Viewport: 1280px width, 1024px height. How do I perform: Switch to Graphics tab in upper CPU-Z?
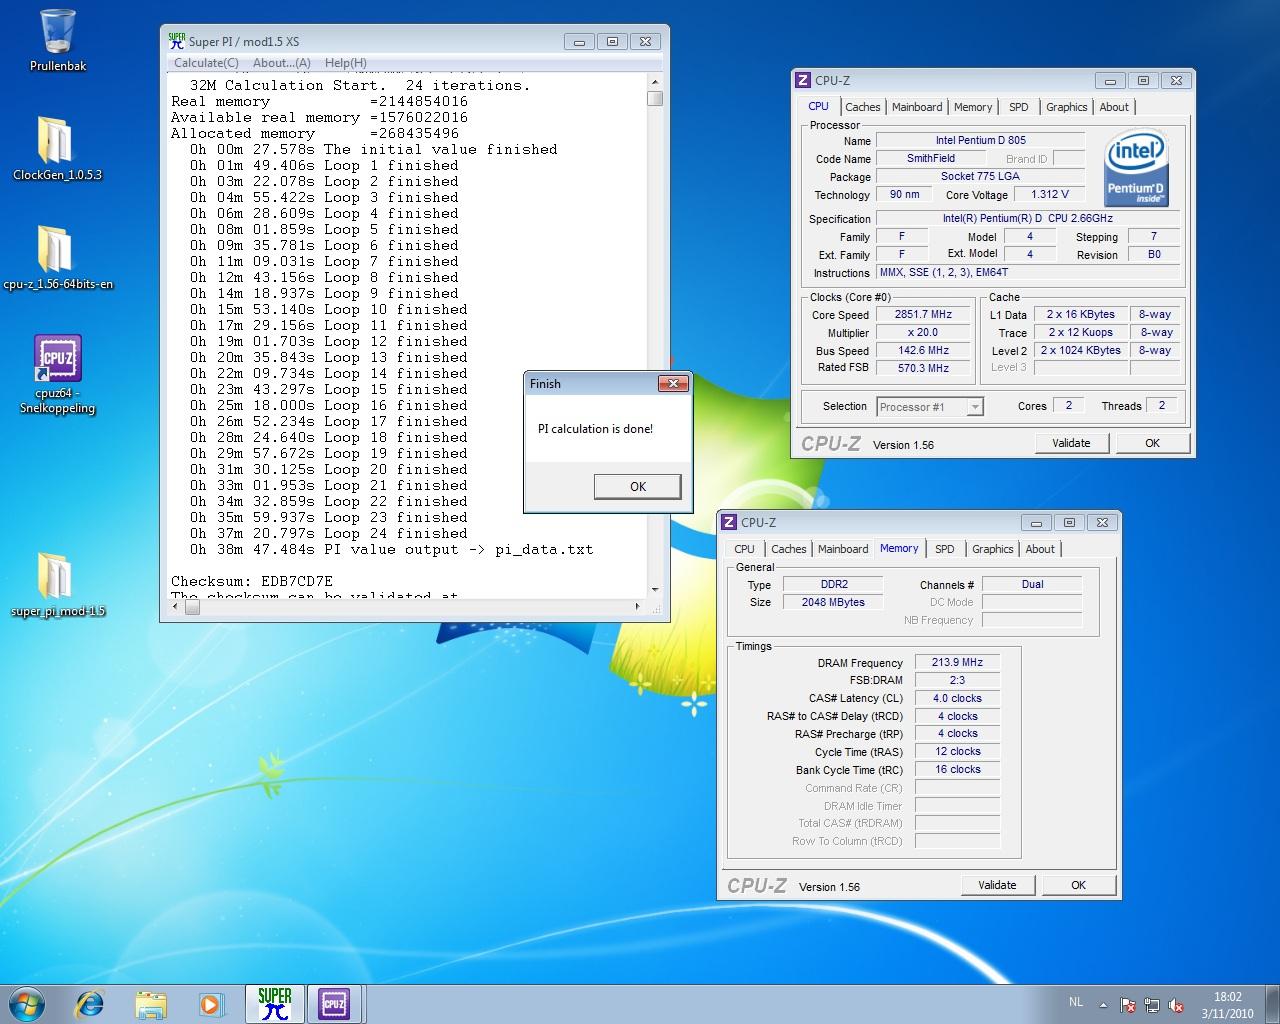click(1067, 107)
